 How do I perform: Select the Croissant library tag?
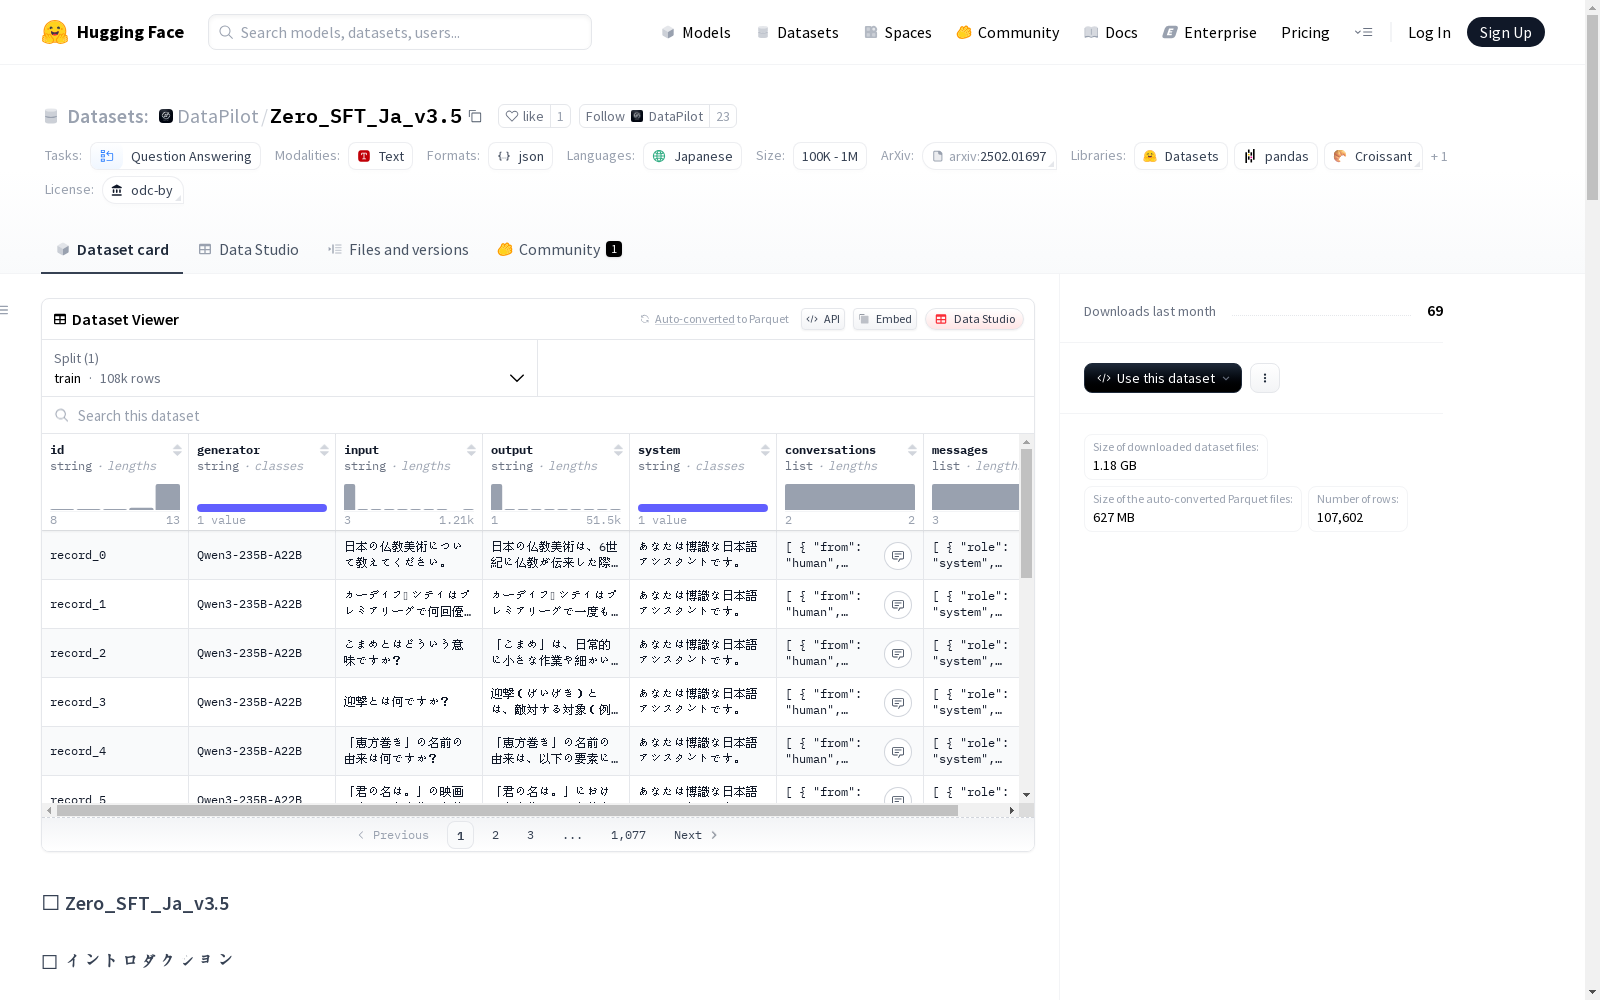point(1373,156)
